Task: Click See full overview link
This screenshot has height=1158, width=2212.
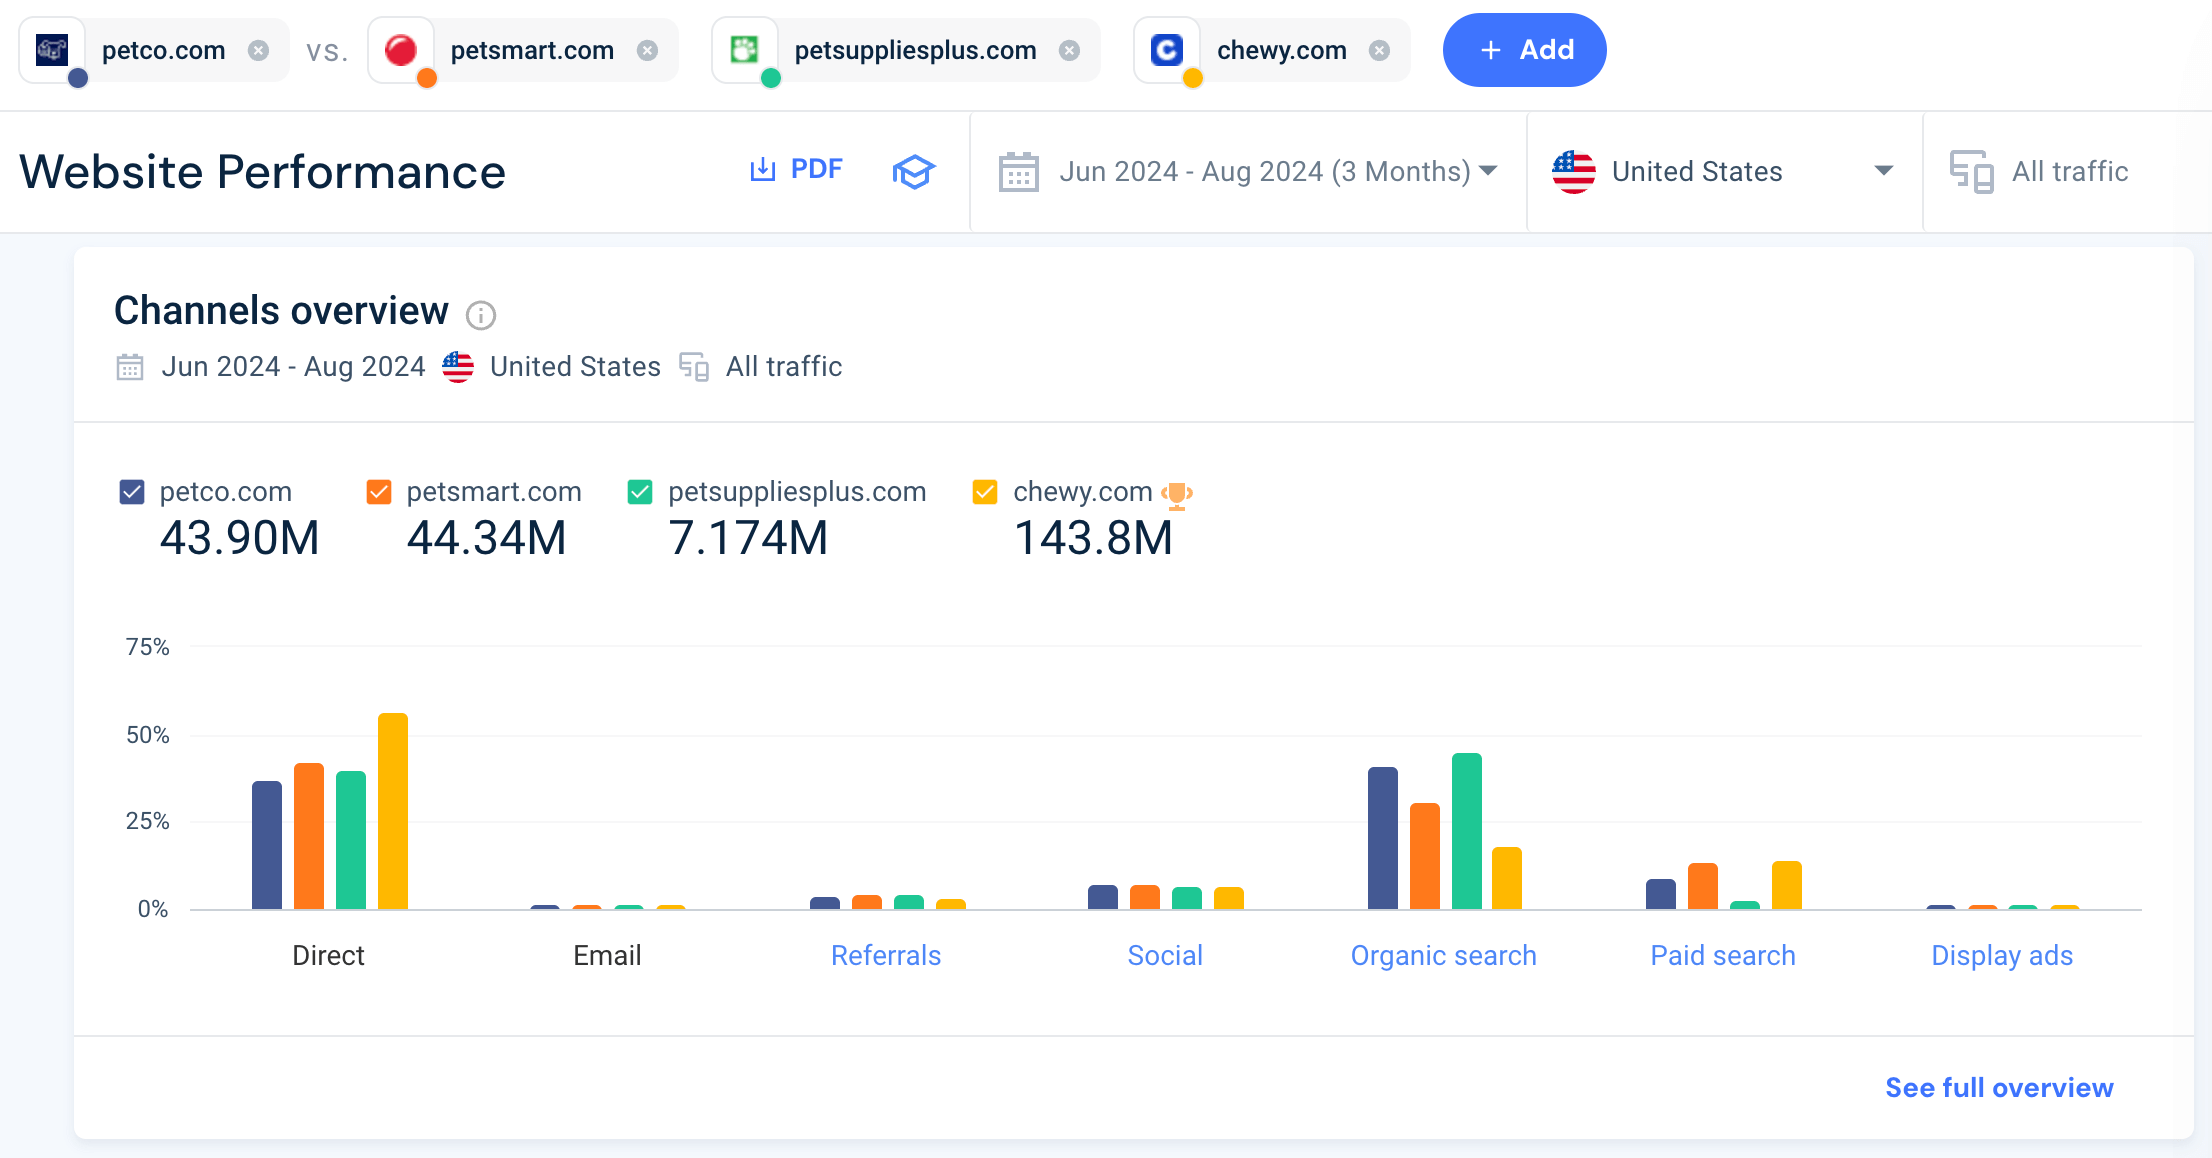Action: click(x=1999, y=1087)
